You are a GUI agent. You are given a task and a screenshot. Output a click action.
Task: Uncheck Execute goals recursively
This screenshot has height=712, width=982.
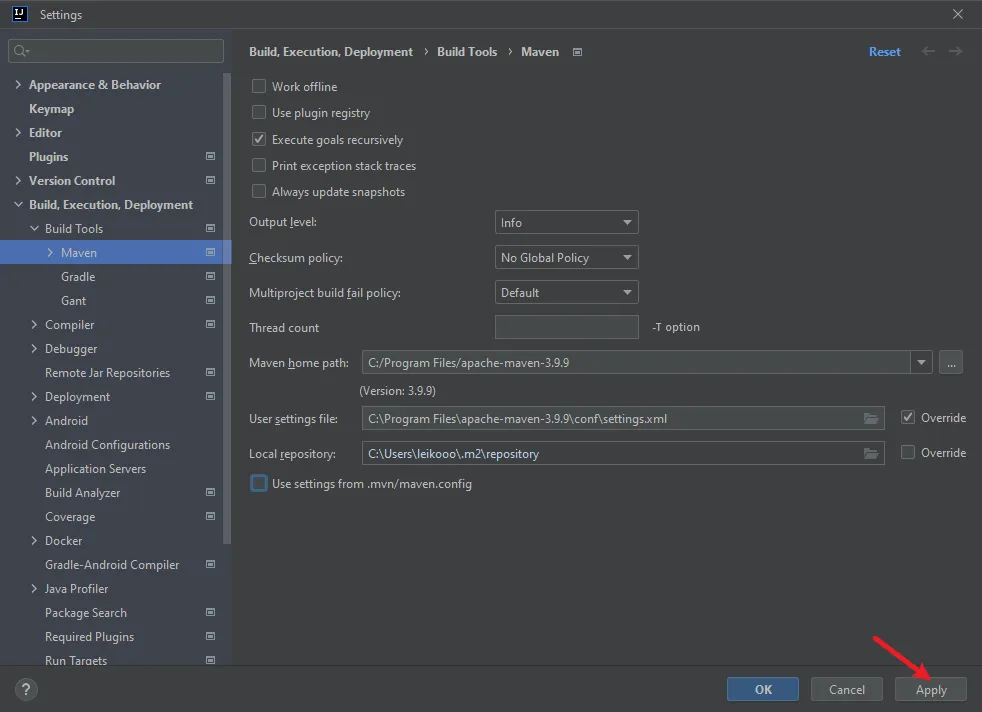pyautogui.click(x=259, y=139)
